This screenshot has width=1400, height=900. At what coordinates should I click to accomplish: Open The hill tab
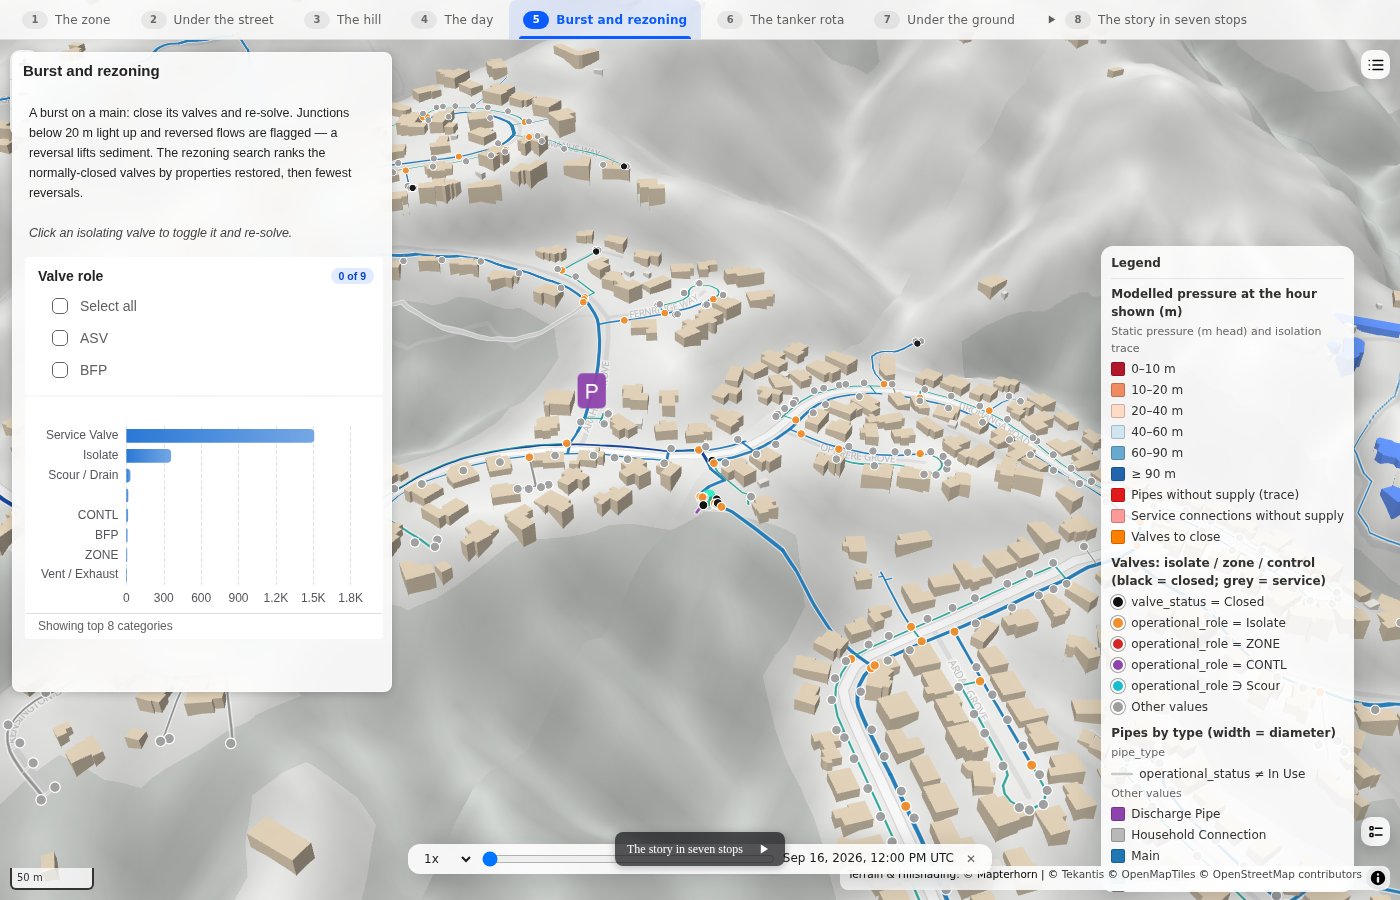[x=344, y=20]
